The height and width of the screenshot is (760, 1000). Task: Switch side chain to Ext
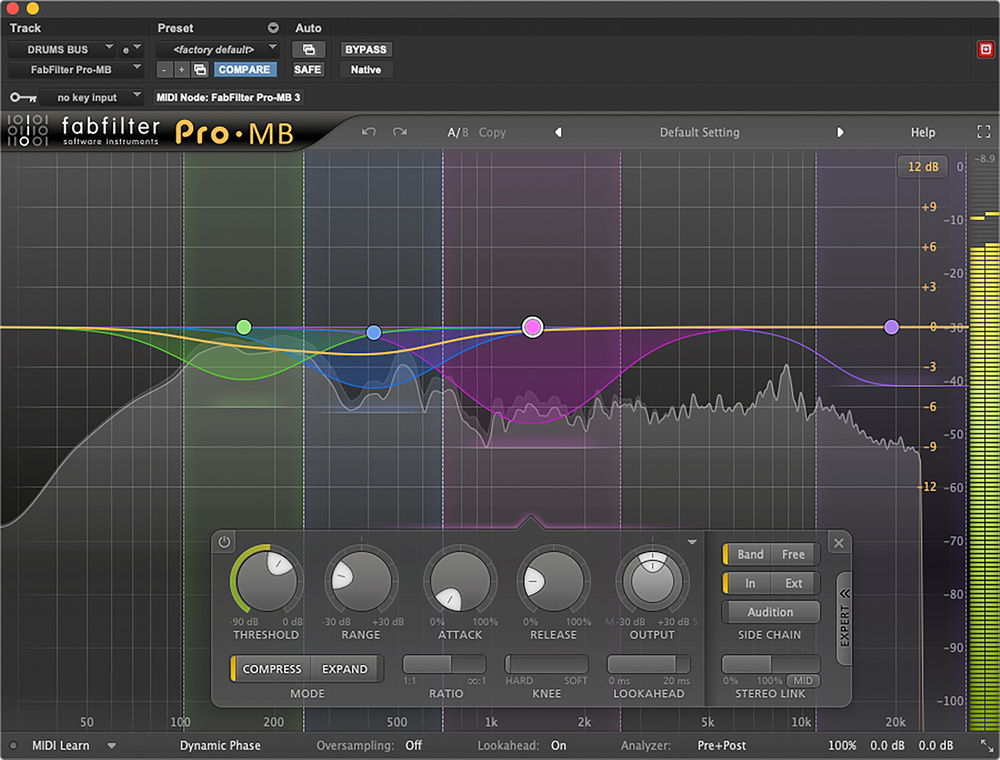coord(794,583)
